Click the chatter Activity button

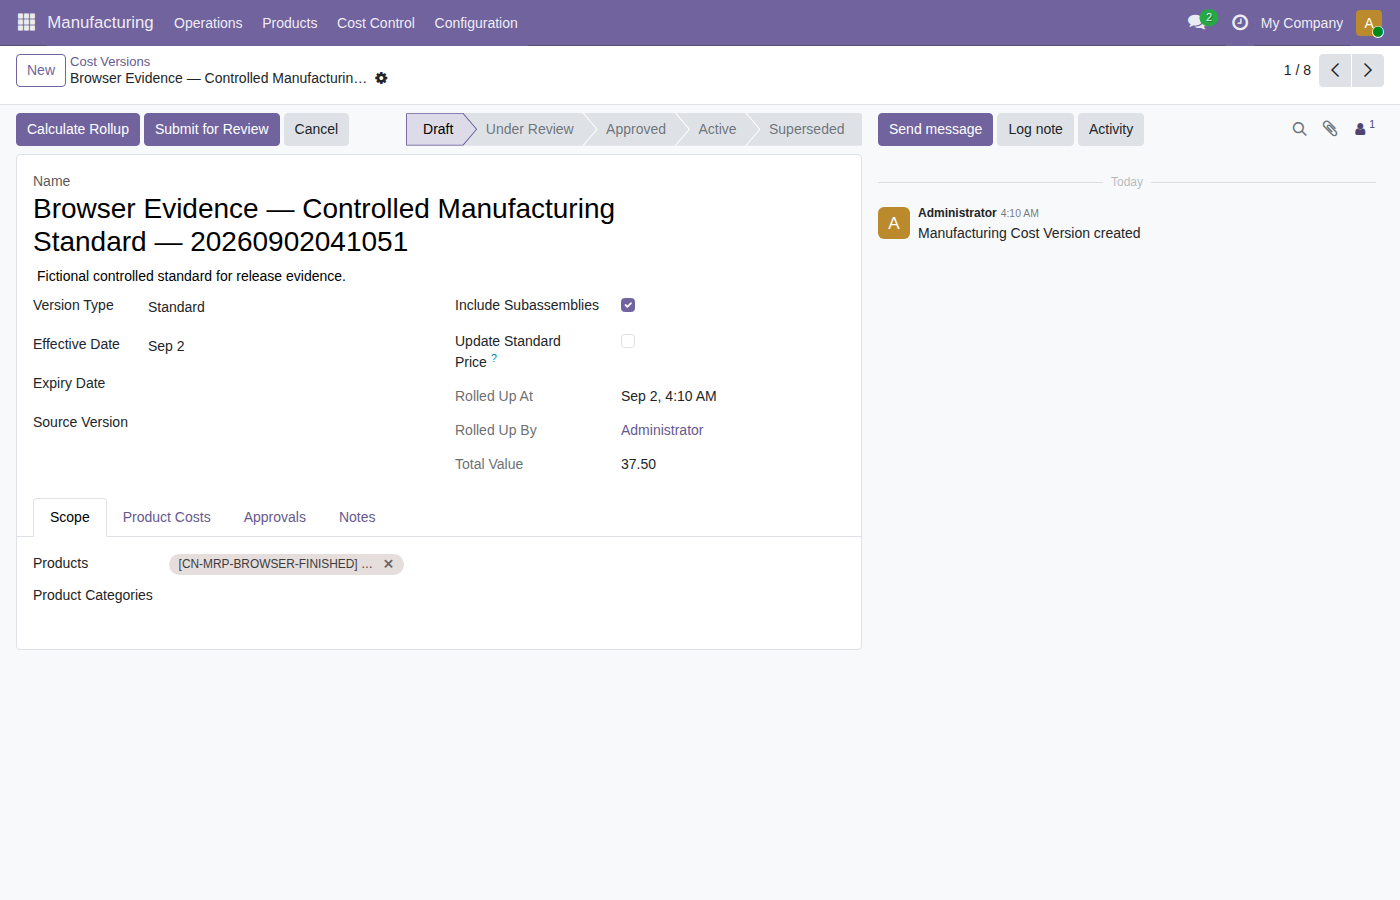click(x=1111, y=129)
